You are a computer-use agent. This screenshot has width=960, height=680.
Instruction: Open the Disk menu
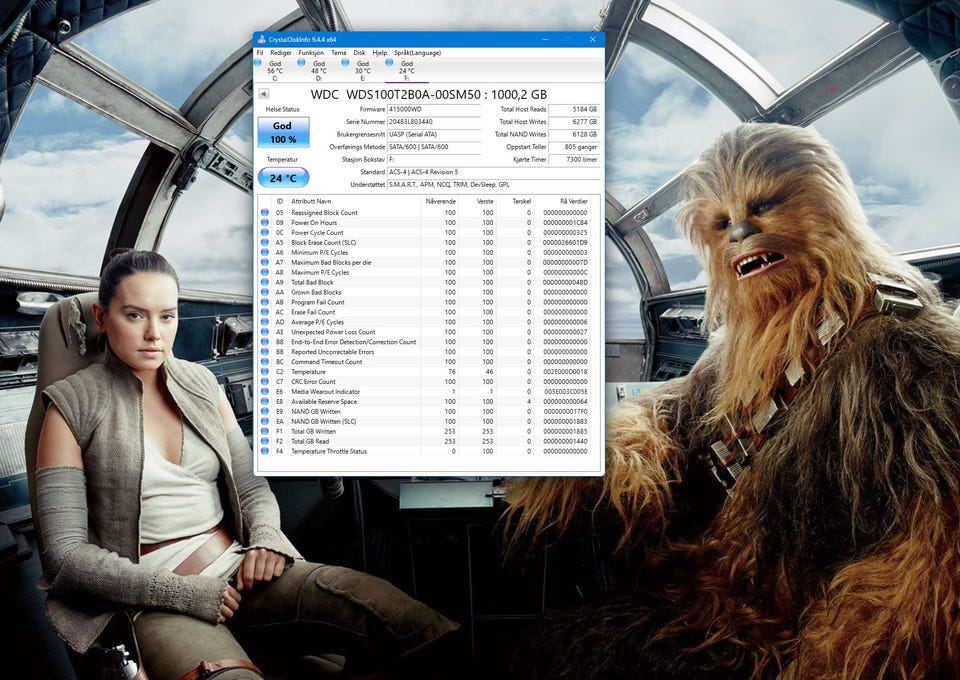[x=359, y=53]
